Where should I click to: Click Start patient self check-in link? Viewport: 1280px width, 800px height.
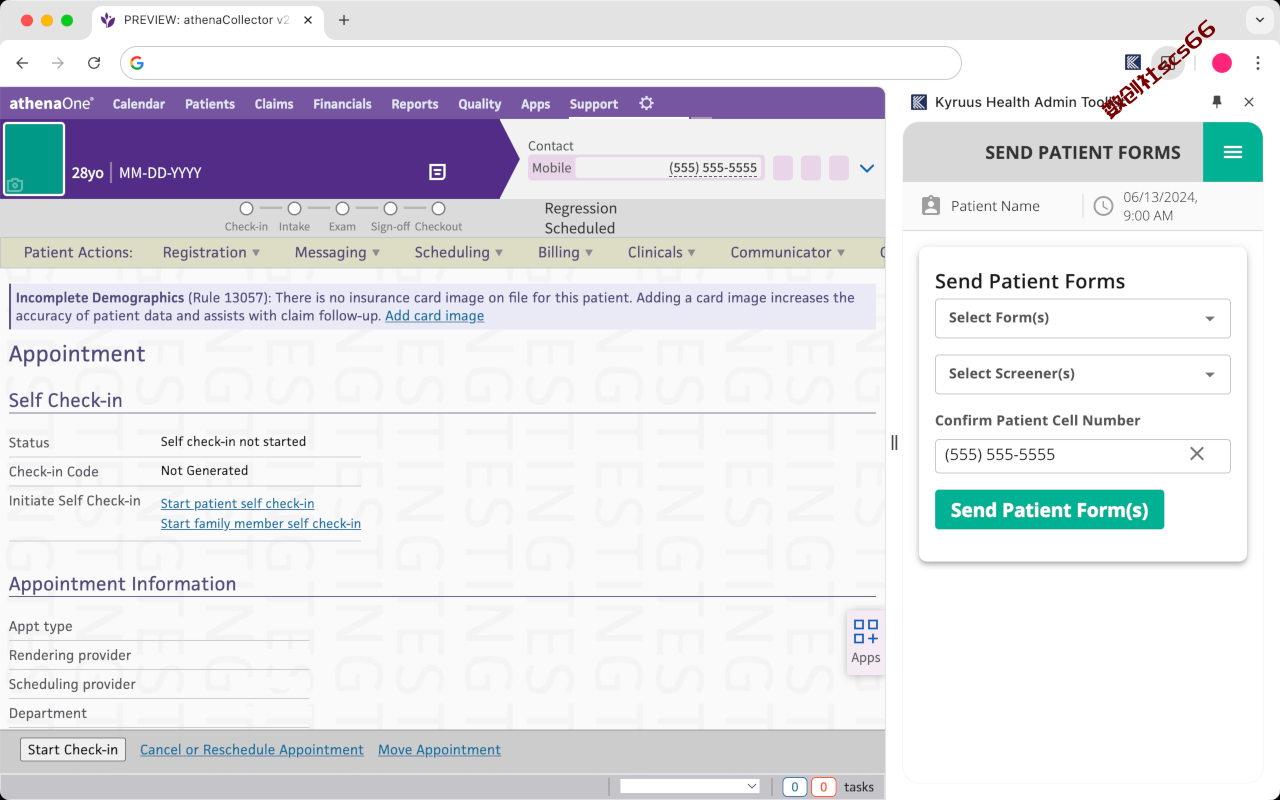(238, 504)
